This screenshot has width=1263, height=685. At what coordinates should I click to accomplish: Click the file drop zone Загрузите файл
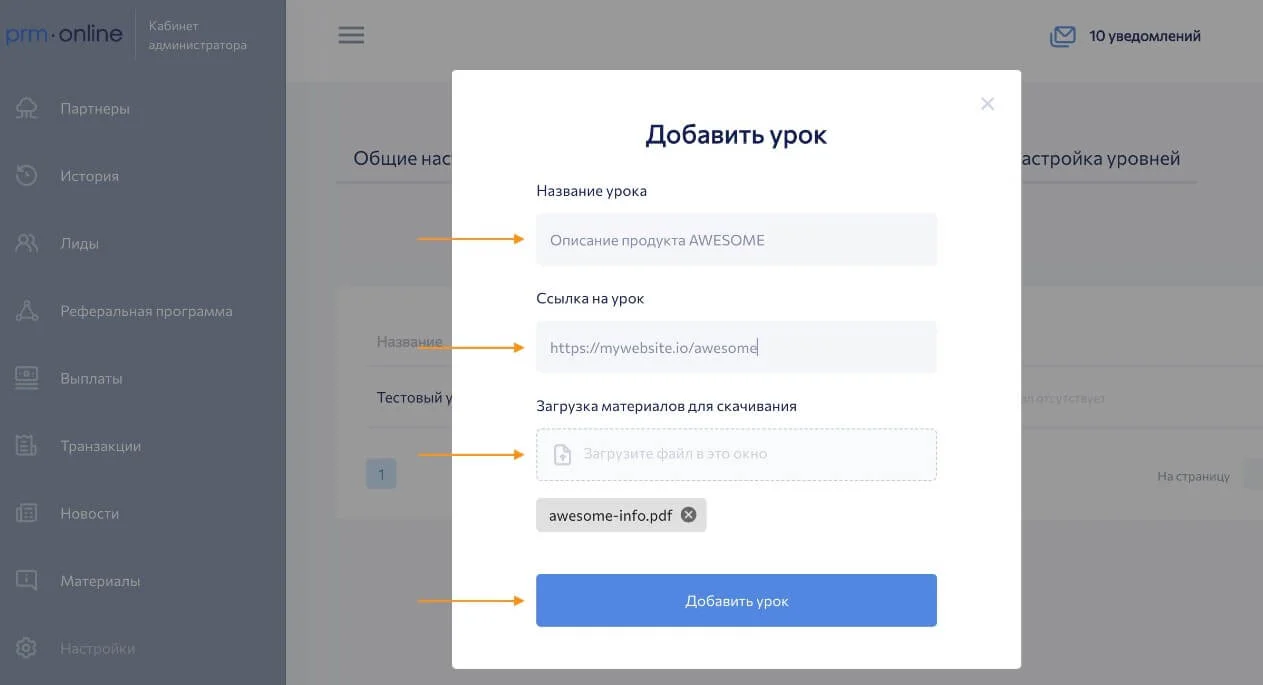tap(736, 454)
